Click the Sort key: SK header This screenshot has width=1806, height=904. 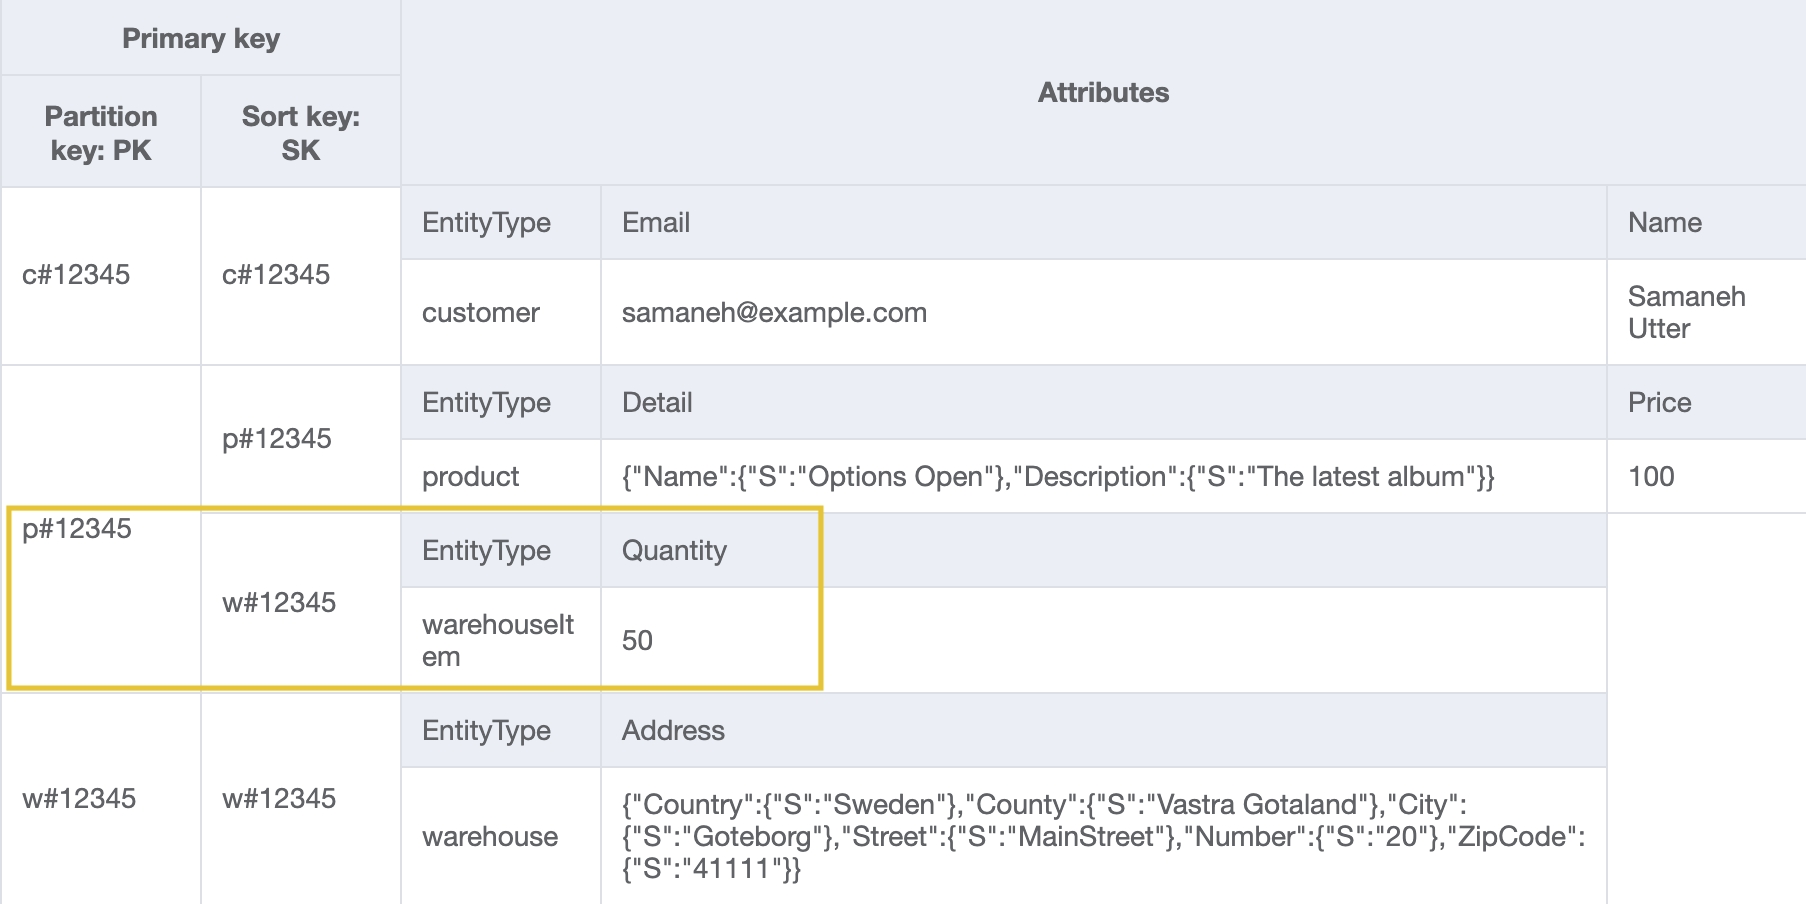[x=298, y=132]
